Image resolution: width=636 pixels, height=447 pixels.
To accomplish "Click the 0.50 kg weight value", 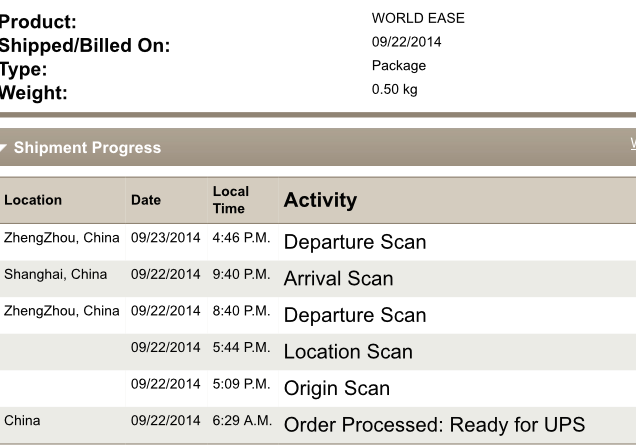I will click(394, 89).
